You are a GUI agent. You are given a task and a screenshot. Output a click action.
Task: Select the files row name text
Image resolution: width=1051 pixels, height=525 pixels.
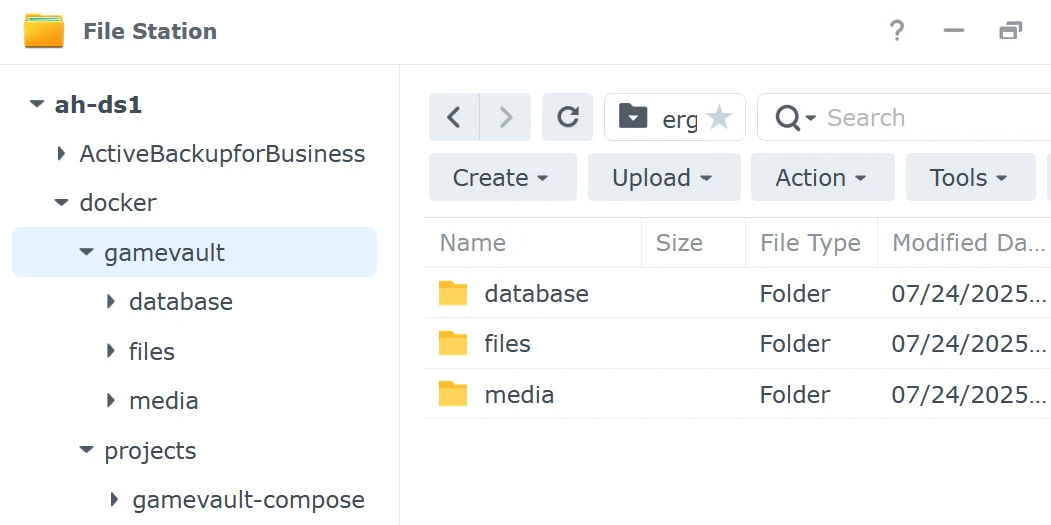pos(507,343)
